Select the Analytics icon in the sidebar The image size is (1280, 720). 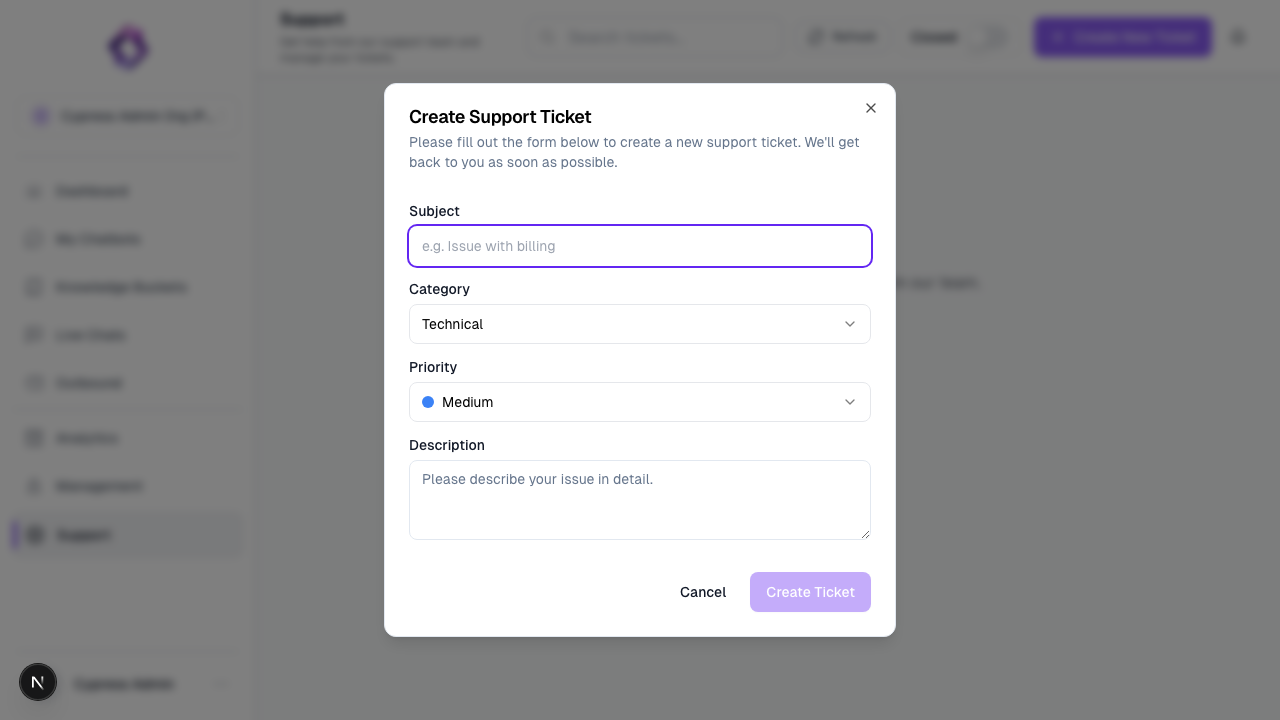[x=33, y=438]
